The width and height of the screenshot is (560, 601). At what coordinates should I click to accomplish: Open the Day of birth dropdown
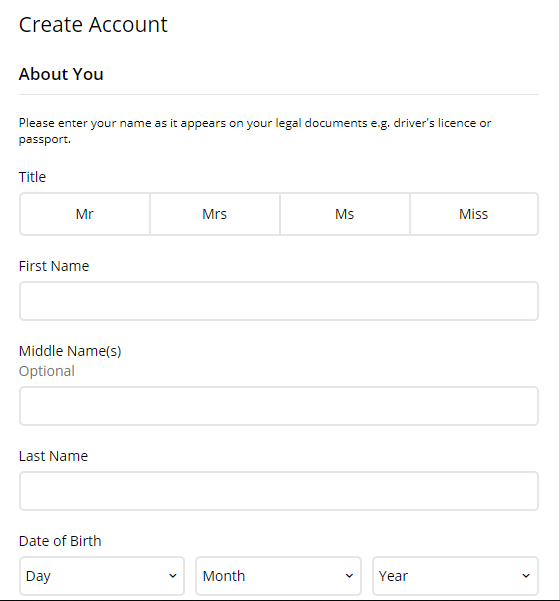[102, 576]
